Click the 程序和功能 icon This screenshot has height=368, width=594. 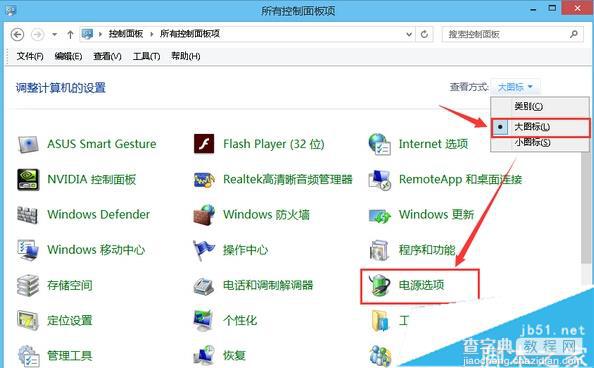pyautogui.click(x=379, y=251)
